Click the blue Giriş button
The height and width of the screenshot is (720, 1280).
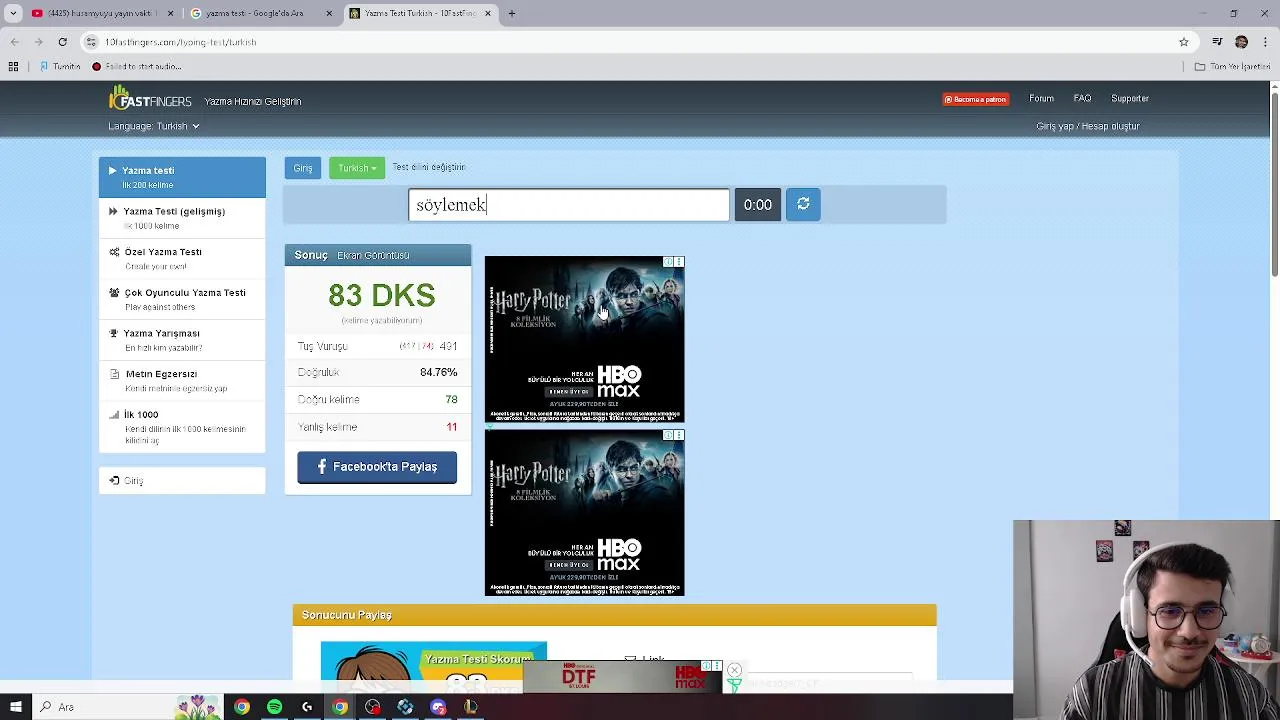pyautogui.click(x=303, y=168)
